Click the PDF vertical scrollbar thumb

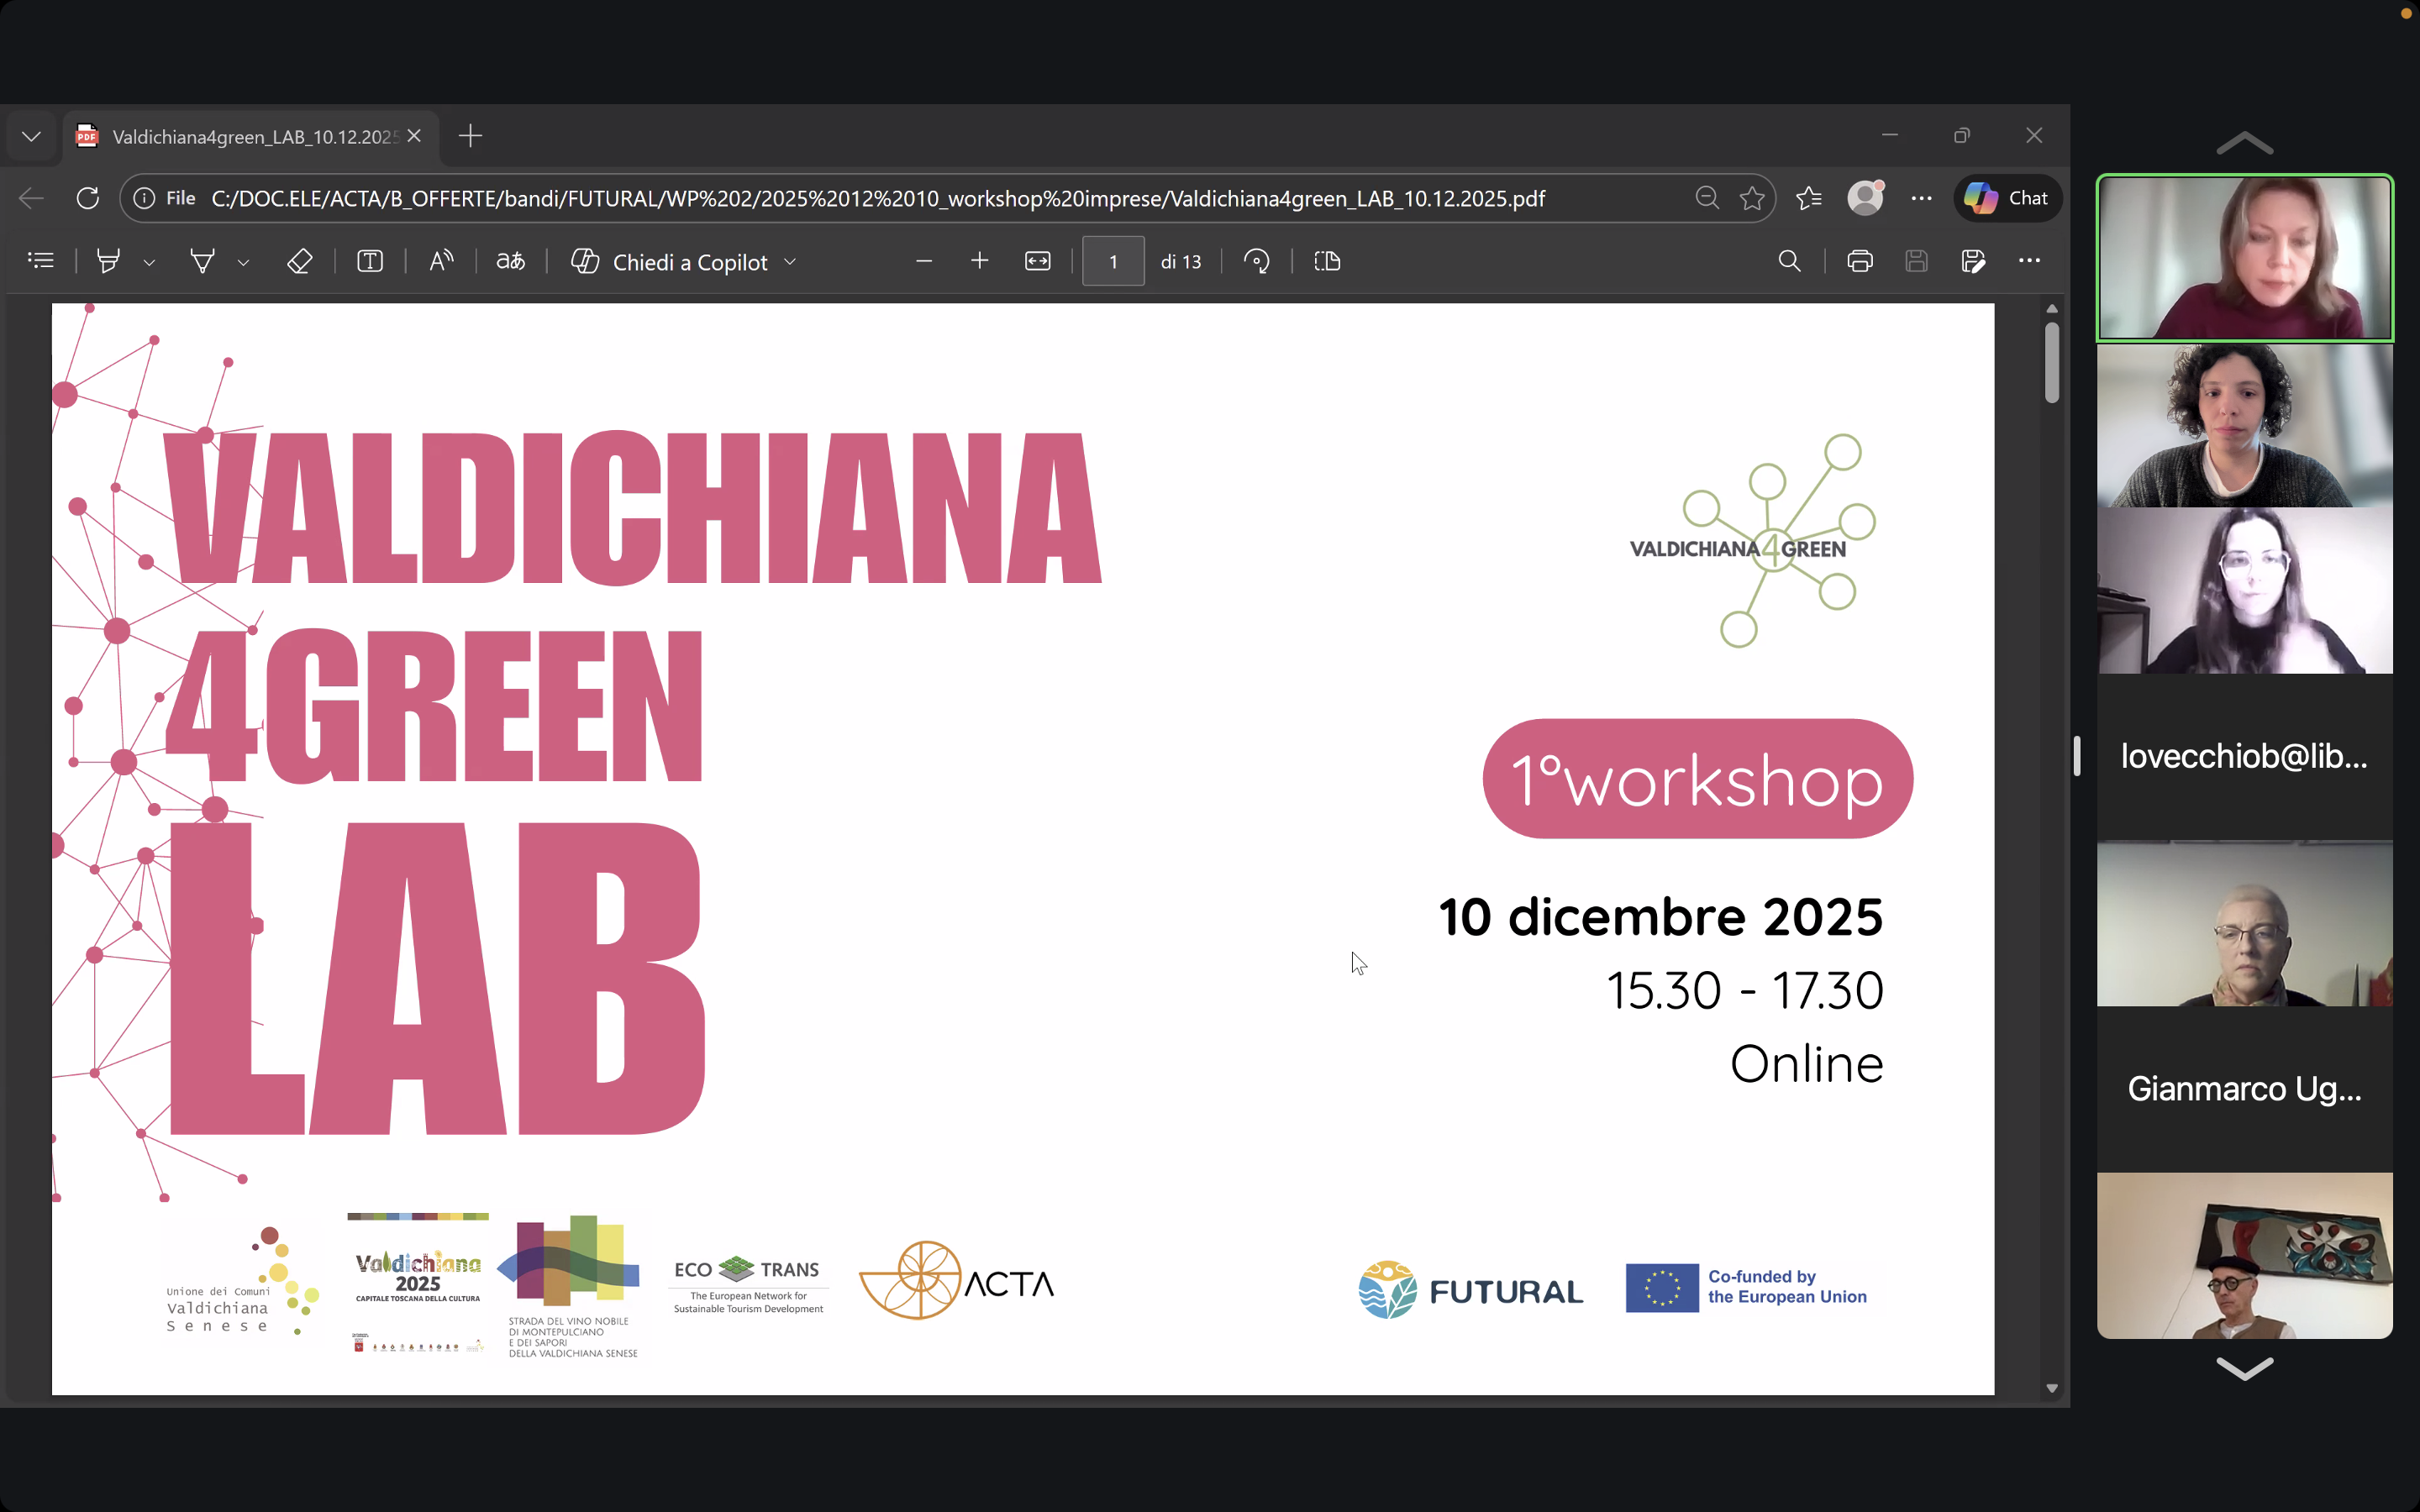pyautogui.click(x=2051, y=362)
